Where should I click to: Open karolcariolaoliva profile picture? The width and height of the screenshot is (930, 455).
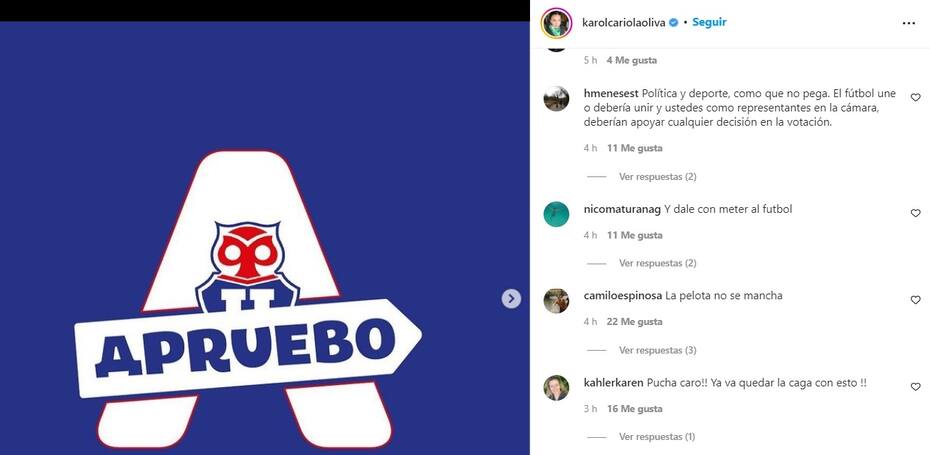(556, 23)
